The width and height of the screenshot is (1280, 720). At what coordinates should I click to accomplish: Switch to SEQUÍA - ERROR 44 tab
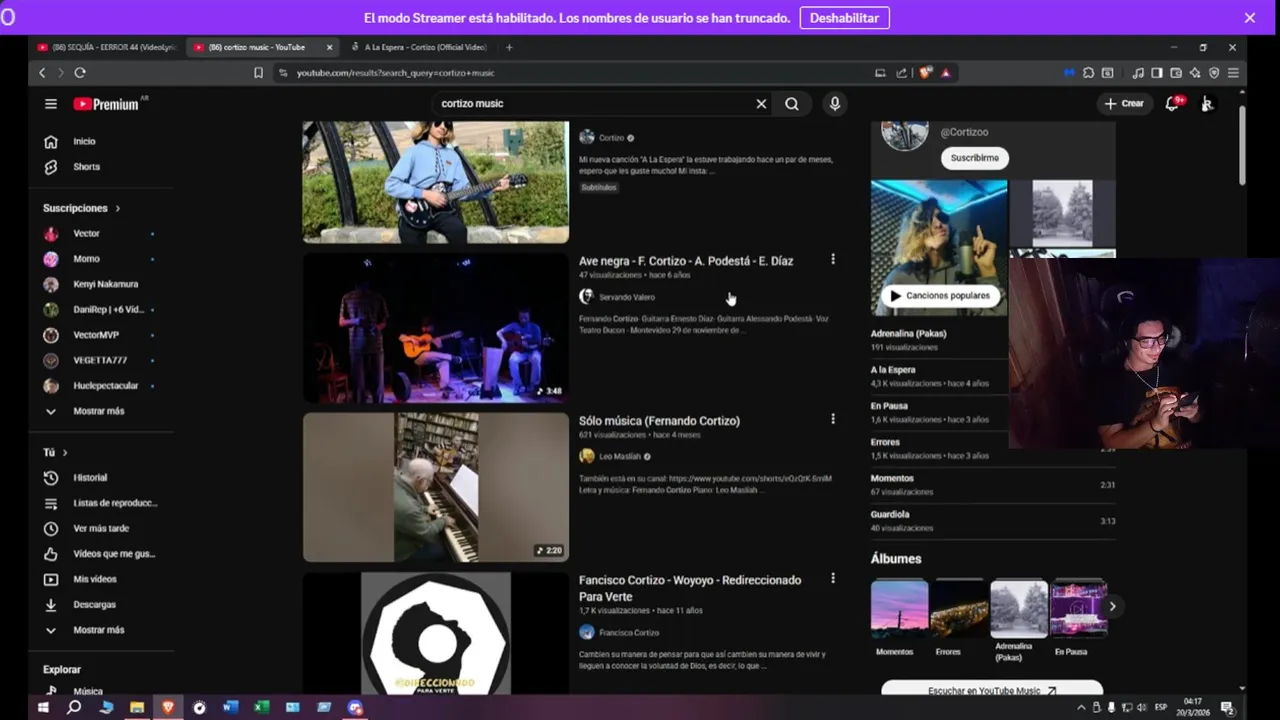coord(106,47)
